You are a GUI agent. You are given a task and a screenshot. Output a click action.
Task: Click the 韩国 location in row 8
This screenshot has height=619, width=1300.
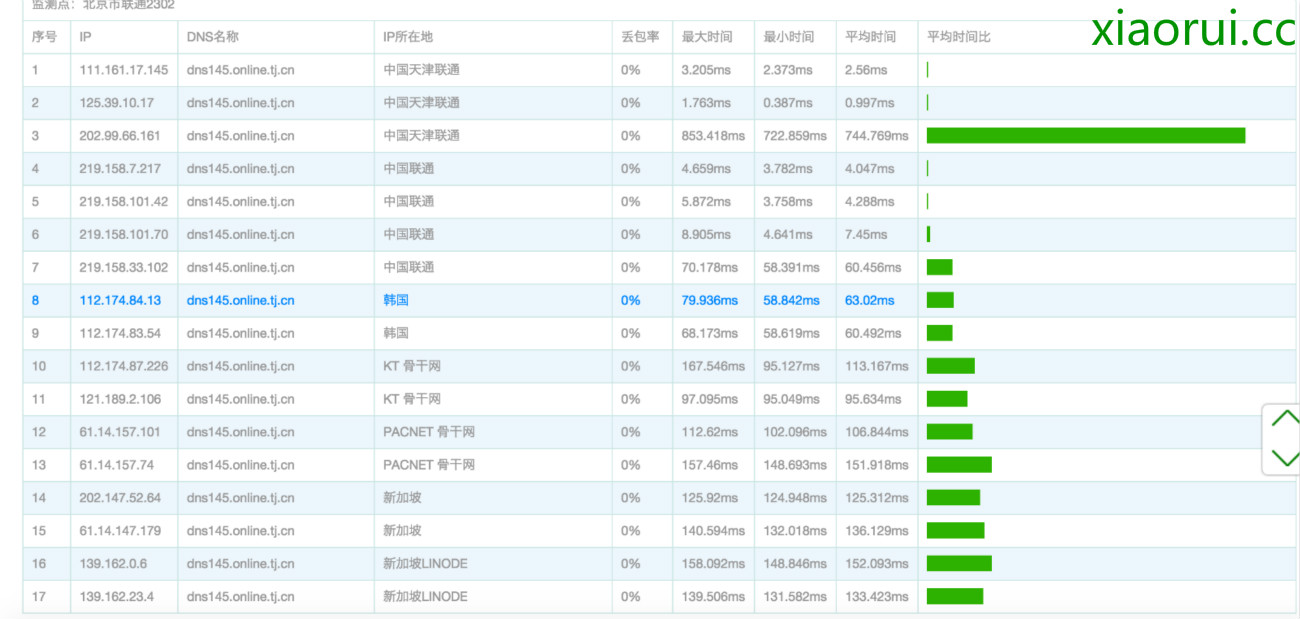point(396,300)
